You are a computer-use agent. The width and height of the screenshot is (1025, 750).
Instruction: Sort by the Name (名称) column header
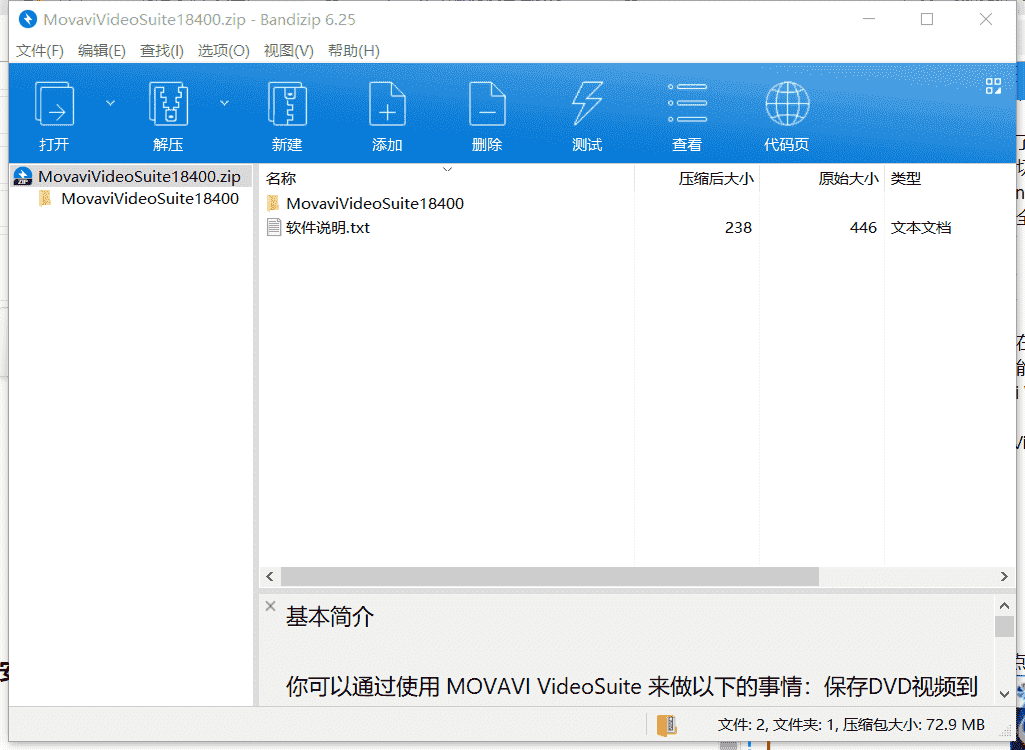281,179
